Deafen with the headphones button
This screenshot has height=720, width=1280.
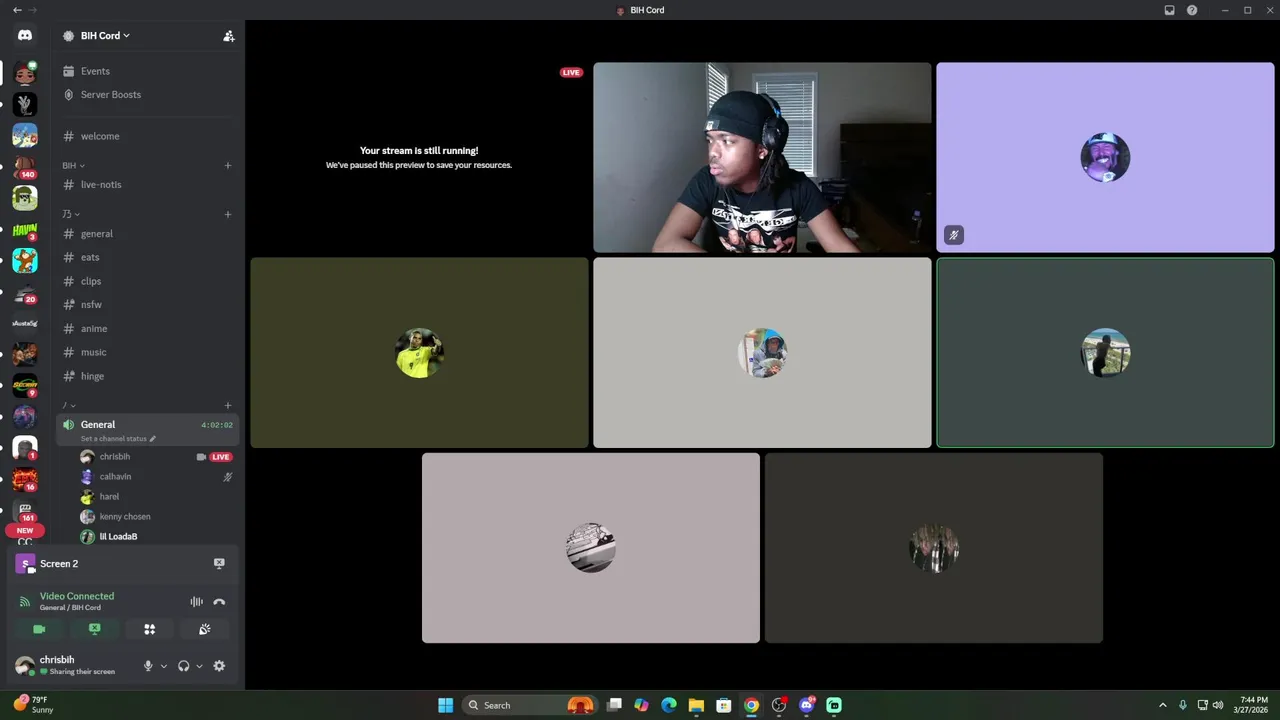[x=183, y=666]
